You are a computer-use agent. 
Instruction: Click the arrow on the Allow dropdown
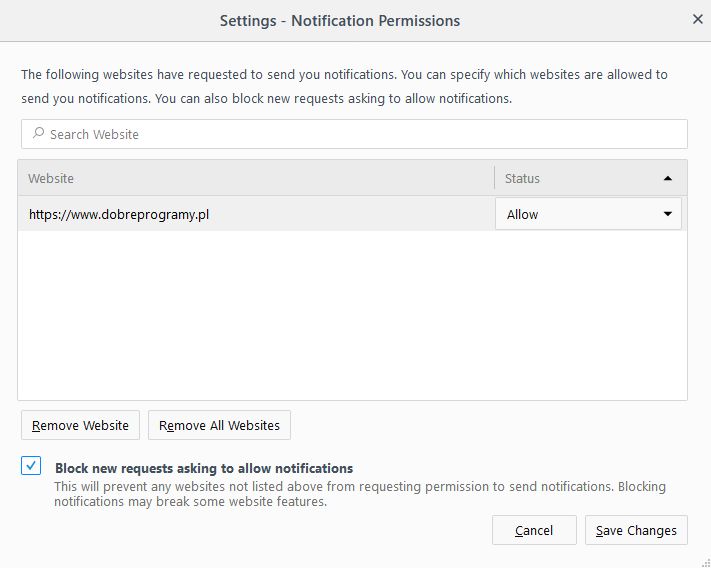pyautogui.click(x=667, y=214)
